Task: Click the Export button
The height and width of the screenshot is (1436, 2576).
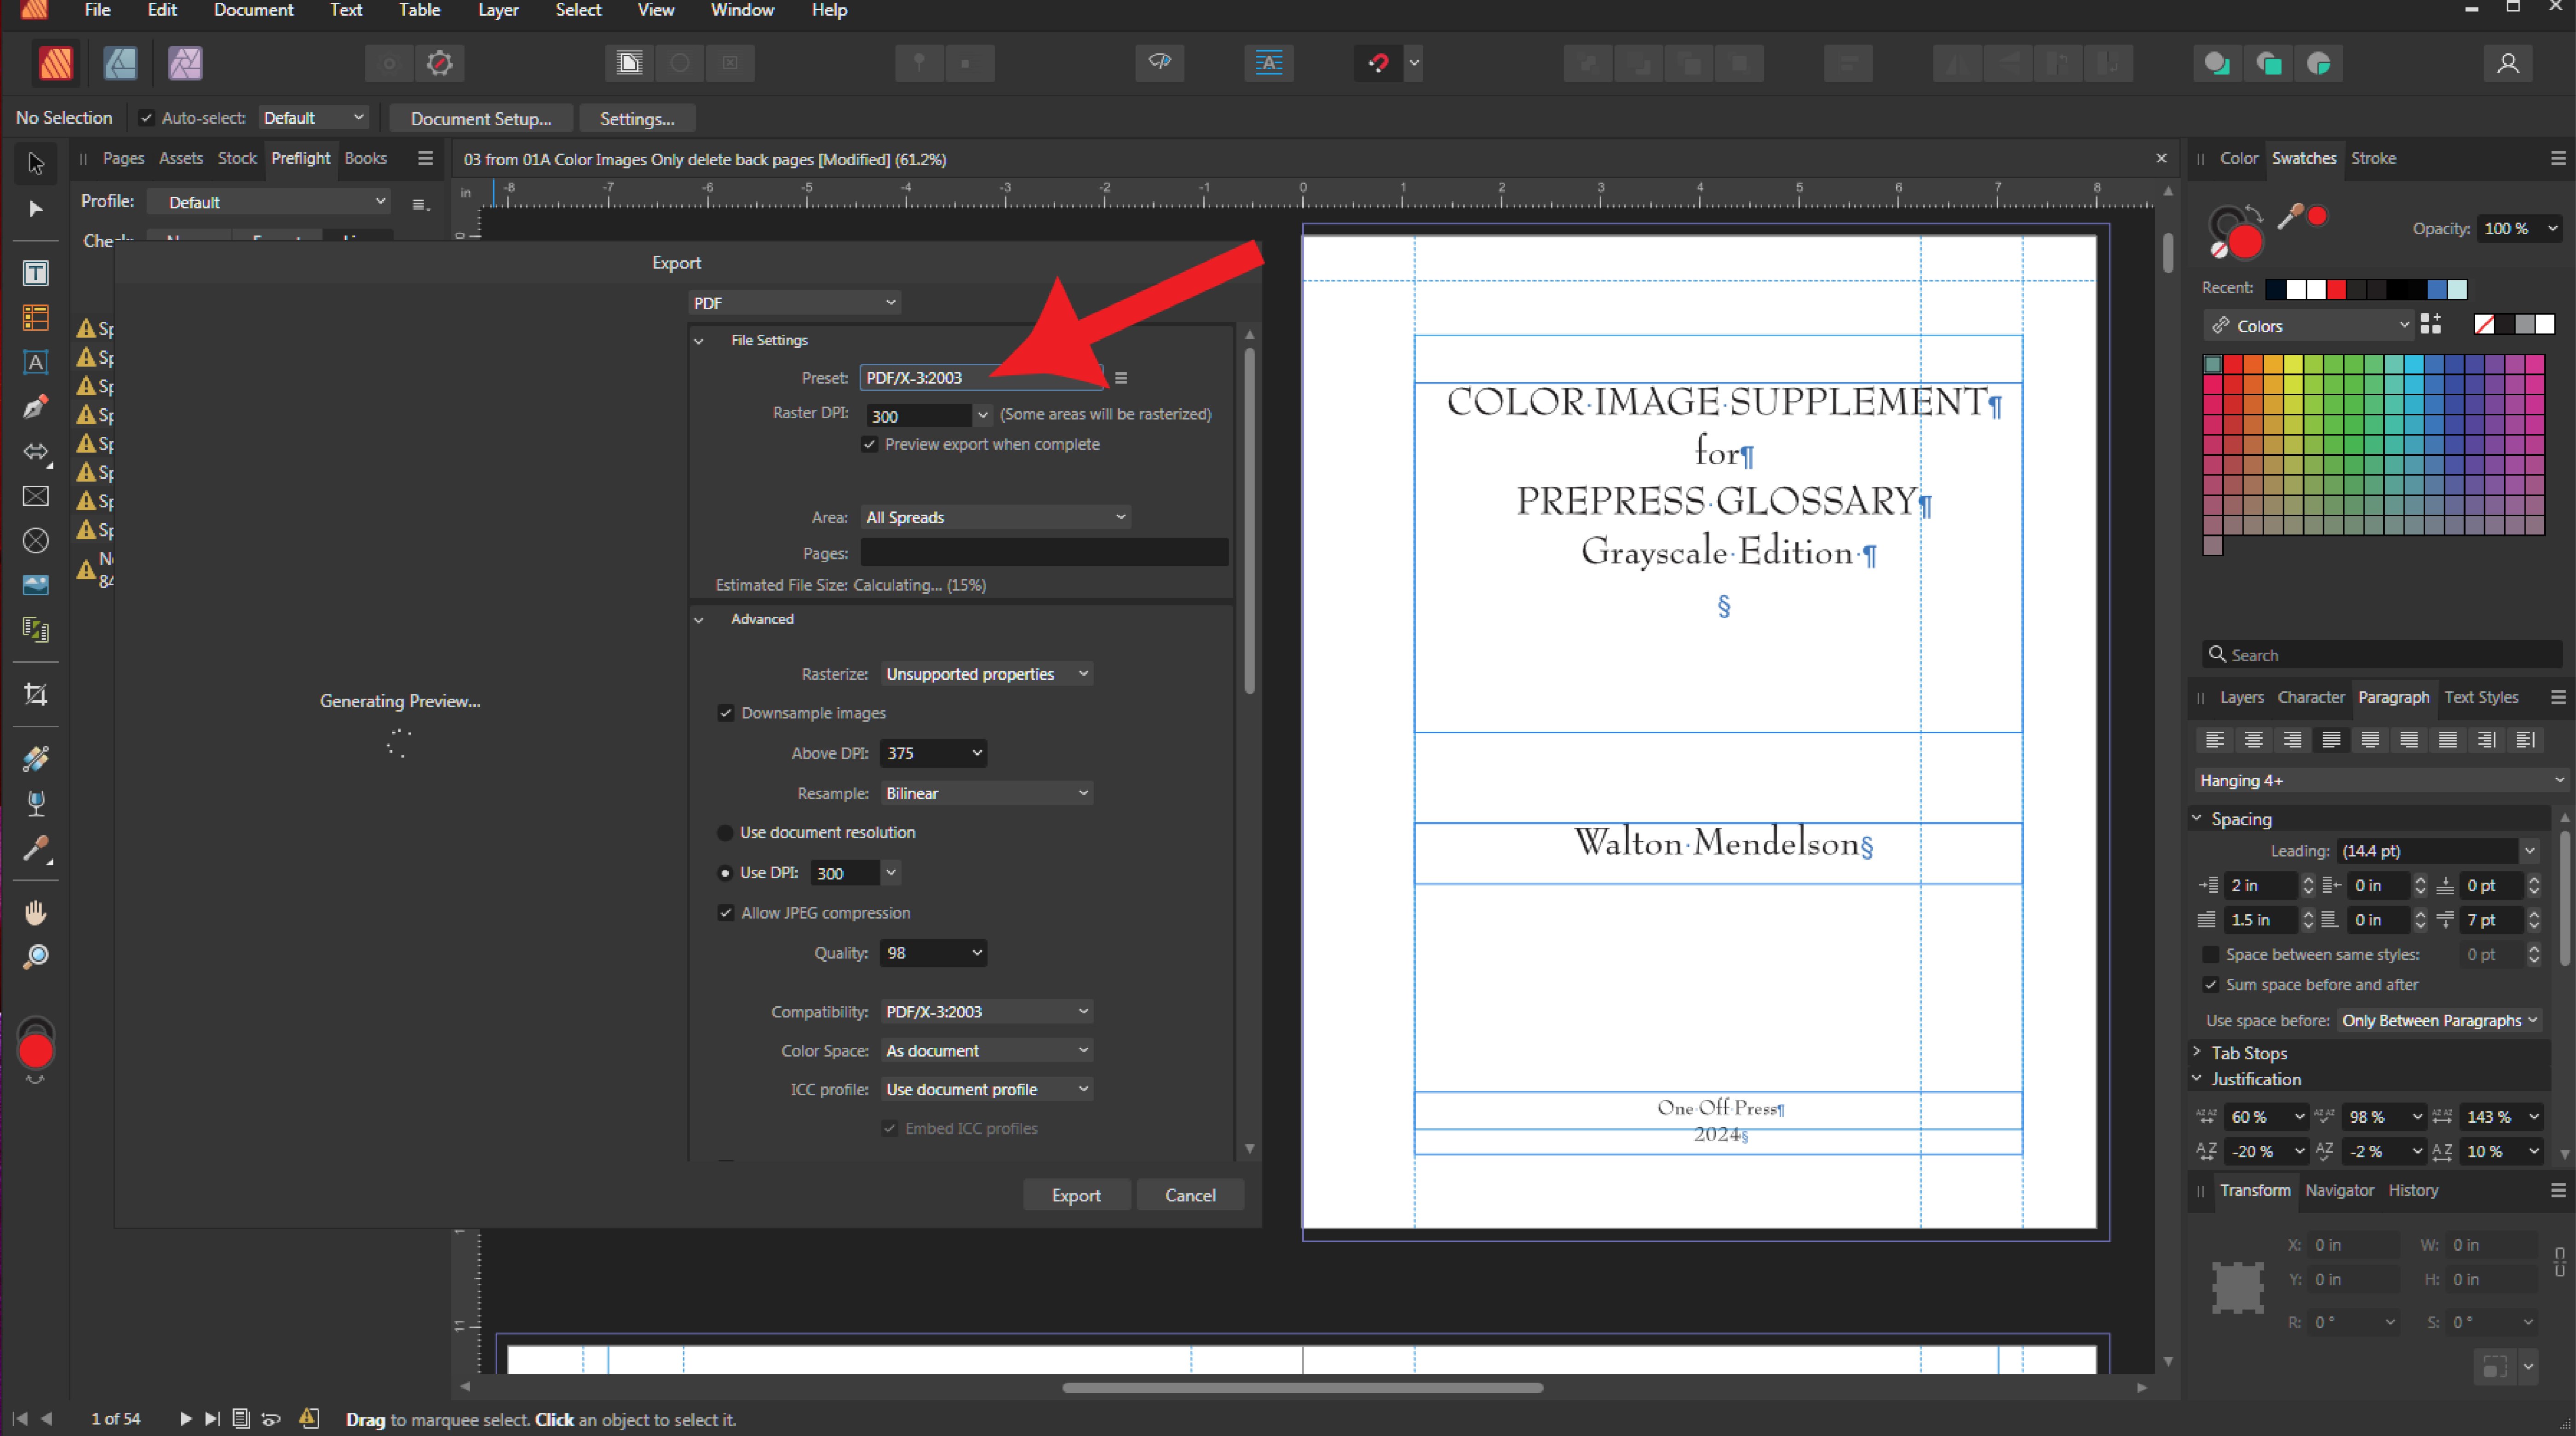Action: [x=1076, y=1195]
